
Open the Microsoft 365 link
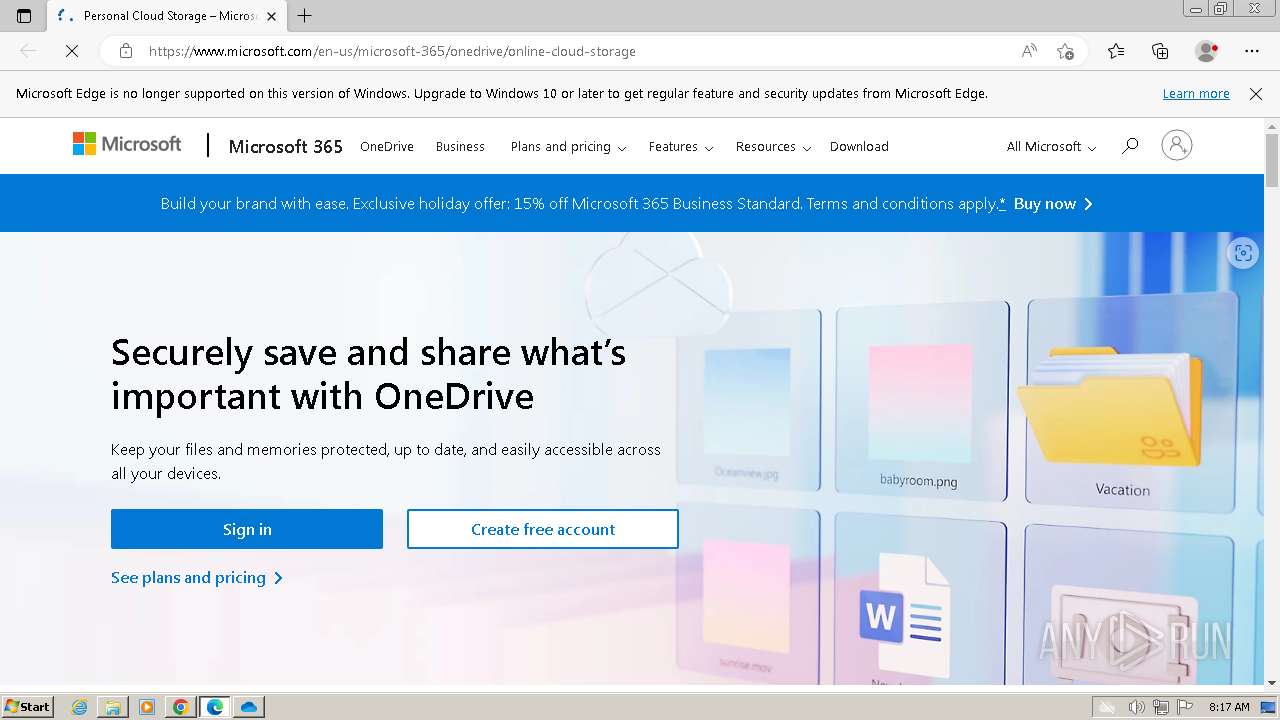[x=286, y=146]
